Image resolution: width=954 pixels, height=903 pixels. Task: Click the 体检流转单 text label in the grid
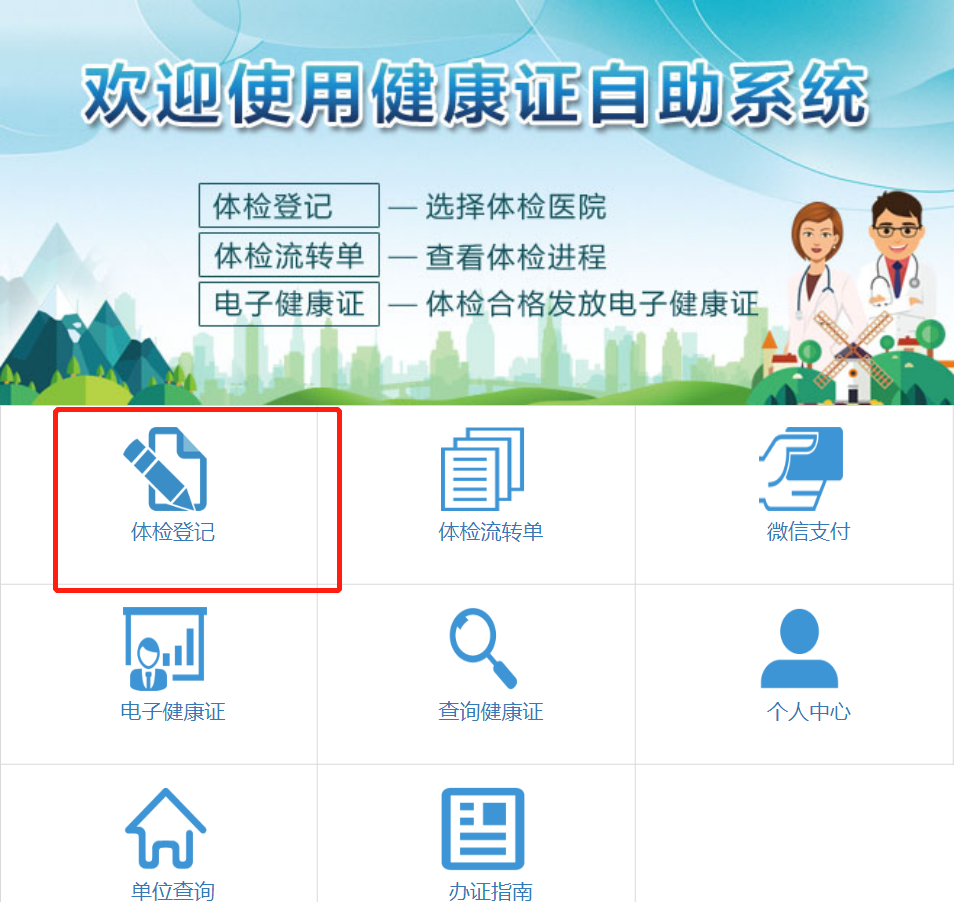pos(490,532)
